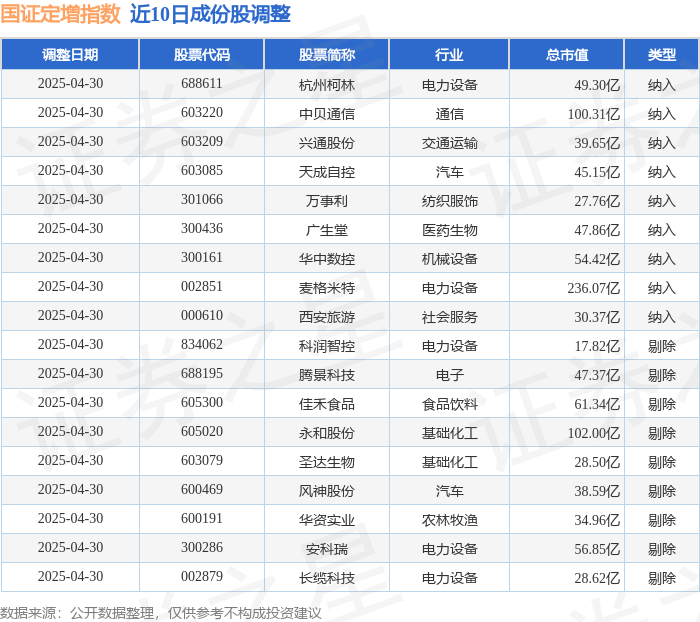The image size is (700, 622).
Task: Click stock code 600469
Action: coord(202,490)
